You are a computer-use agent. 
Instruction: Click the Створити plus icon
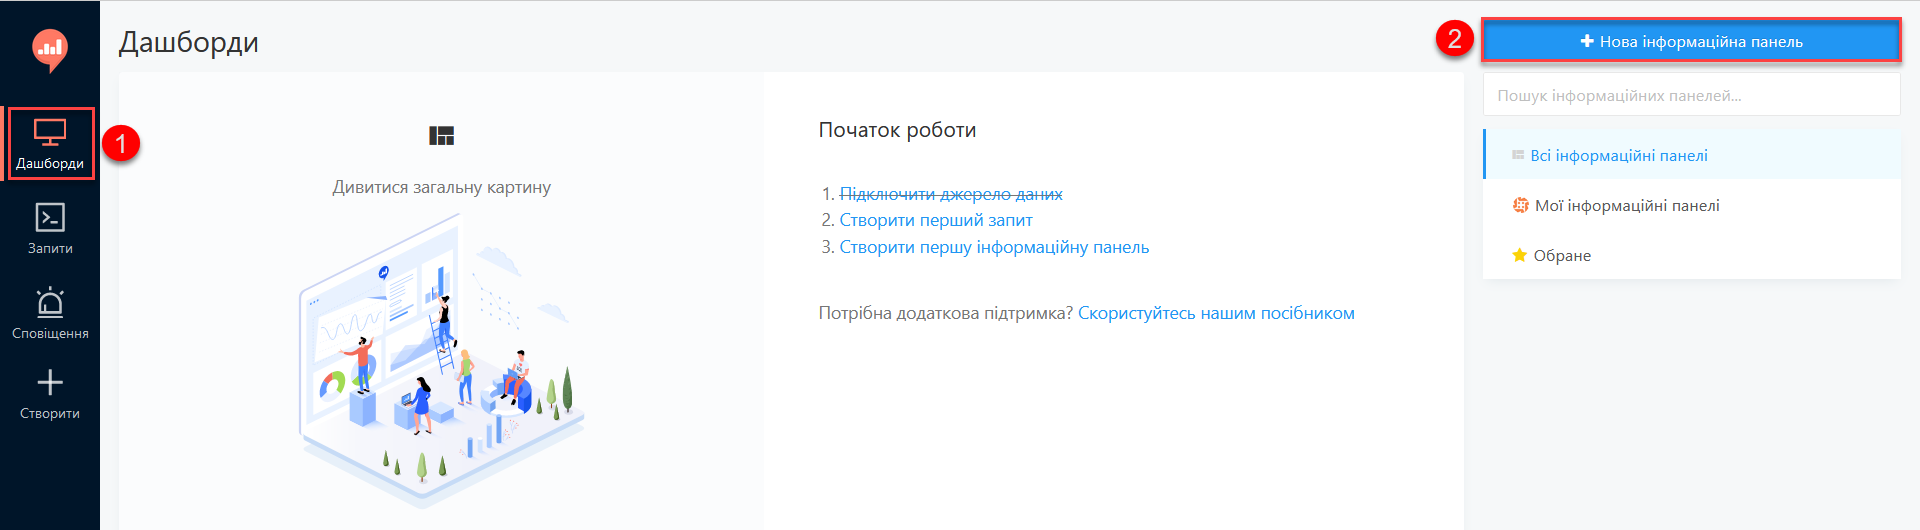[x=50, y=382]
